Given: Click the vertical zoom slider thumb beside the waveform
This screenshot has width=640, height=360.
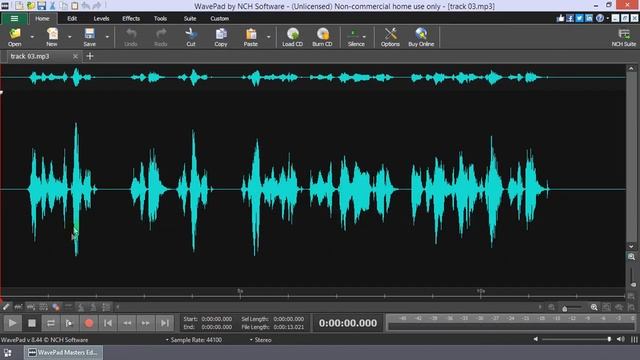Looking at the screenshot, I should (x=633, y=284).
